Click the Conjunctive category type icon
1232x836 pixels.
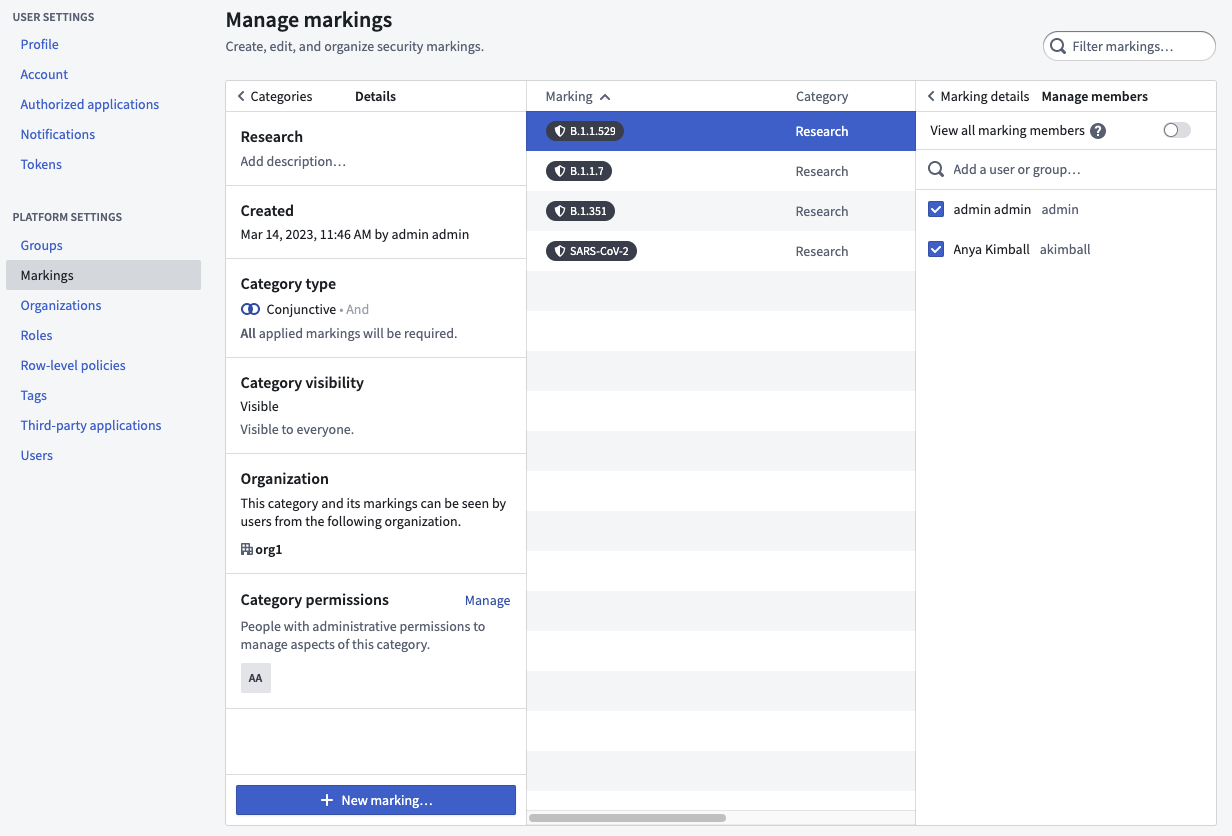pyautogui.click(x=250, y=310)
